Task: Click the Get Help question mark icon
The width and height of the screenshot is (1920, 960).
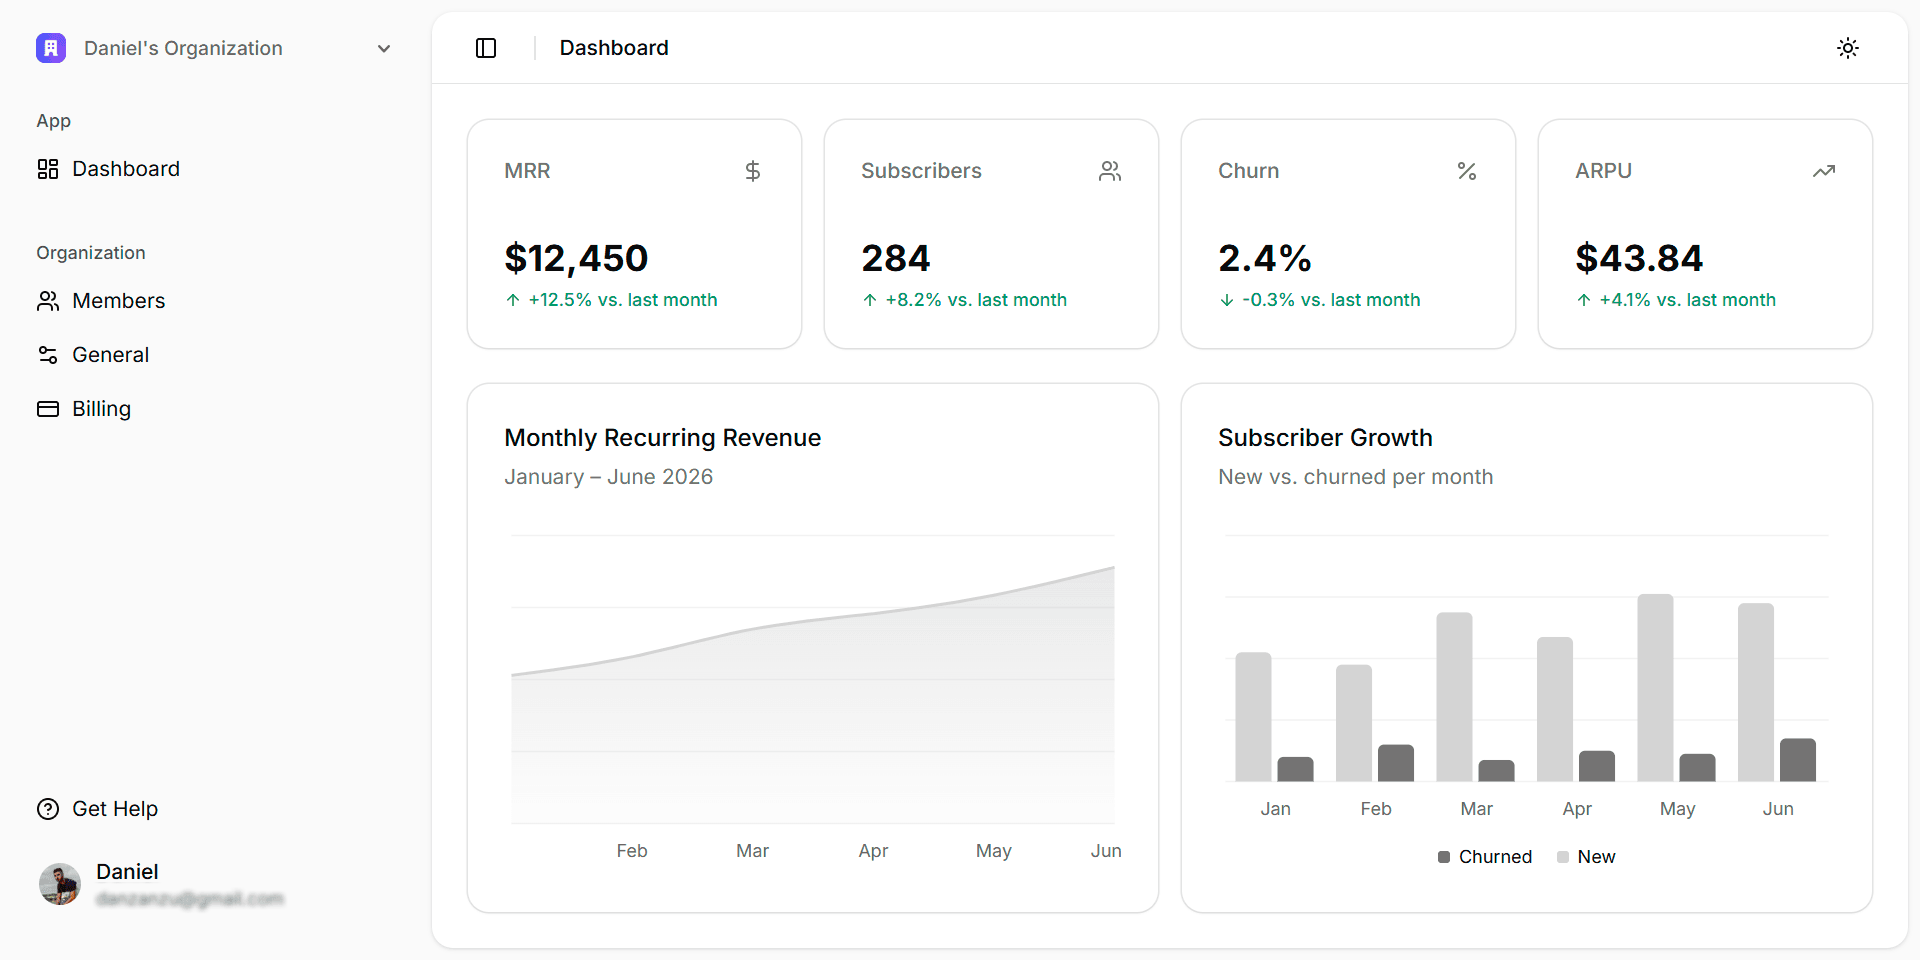Action: [48, 809]
